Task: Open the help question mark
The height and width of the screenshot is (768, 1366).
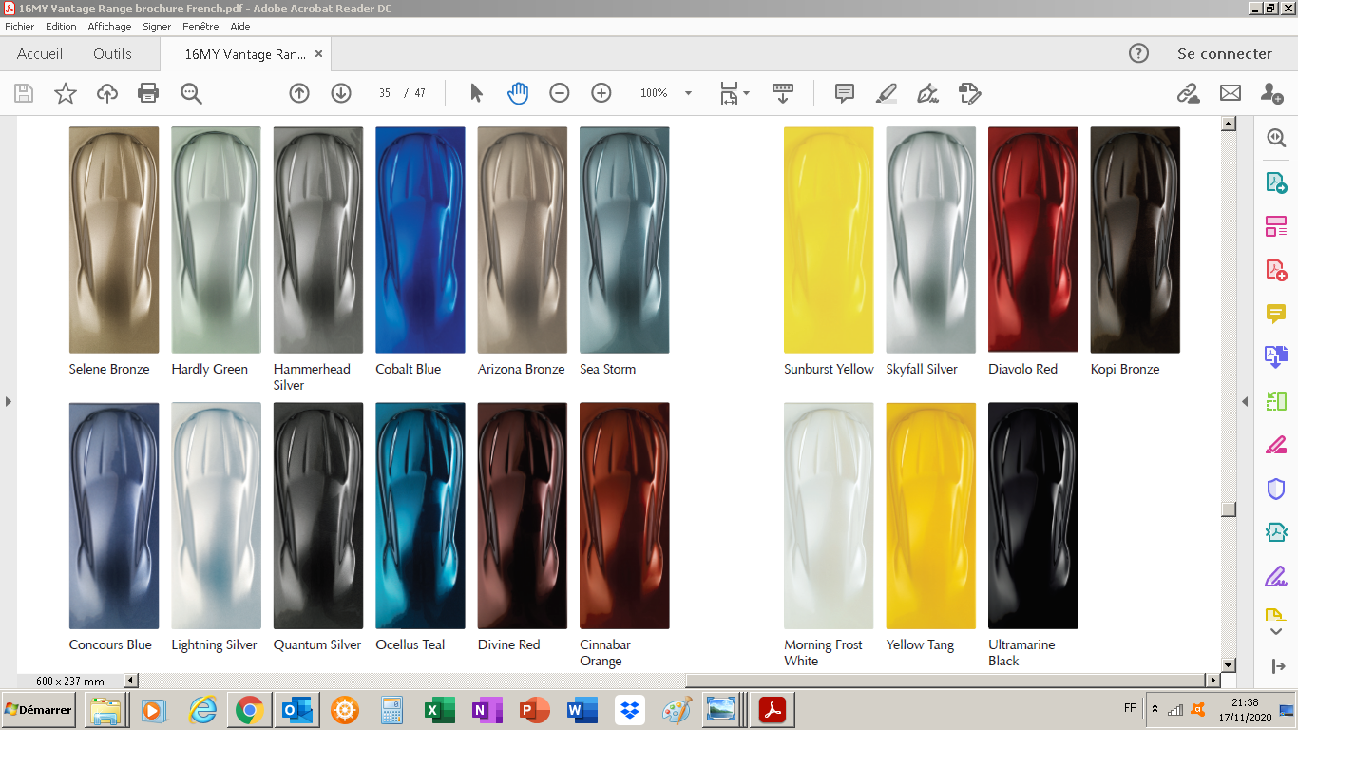Action: pos(1139,54)
